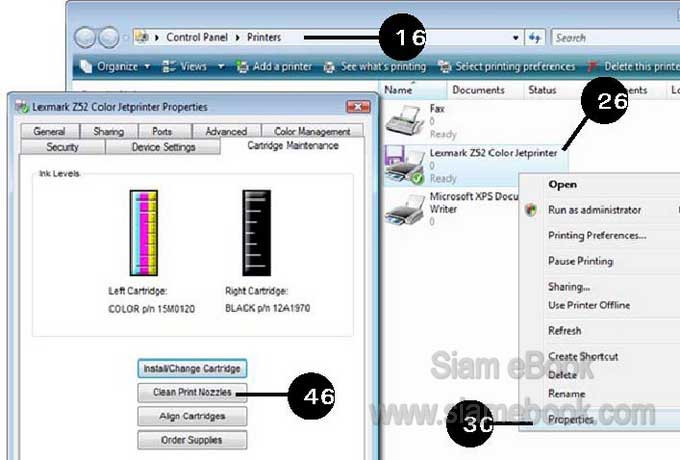Click the Organize toolbar icon
Image resolution: width=680 pixels, height=460 pixels.
86,66
